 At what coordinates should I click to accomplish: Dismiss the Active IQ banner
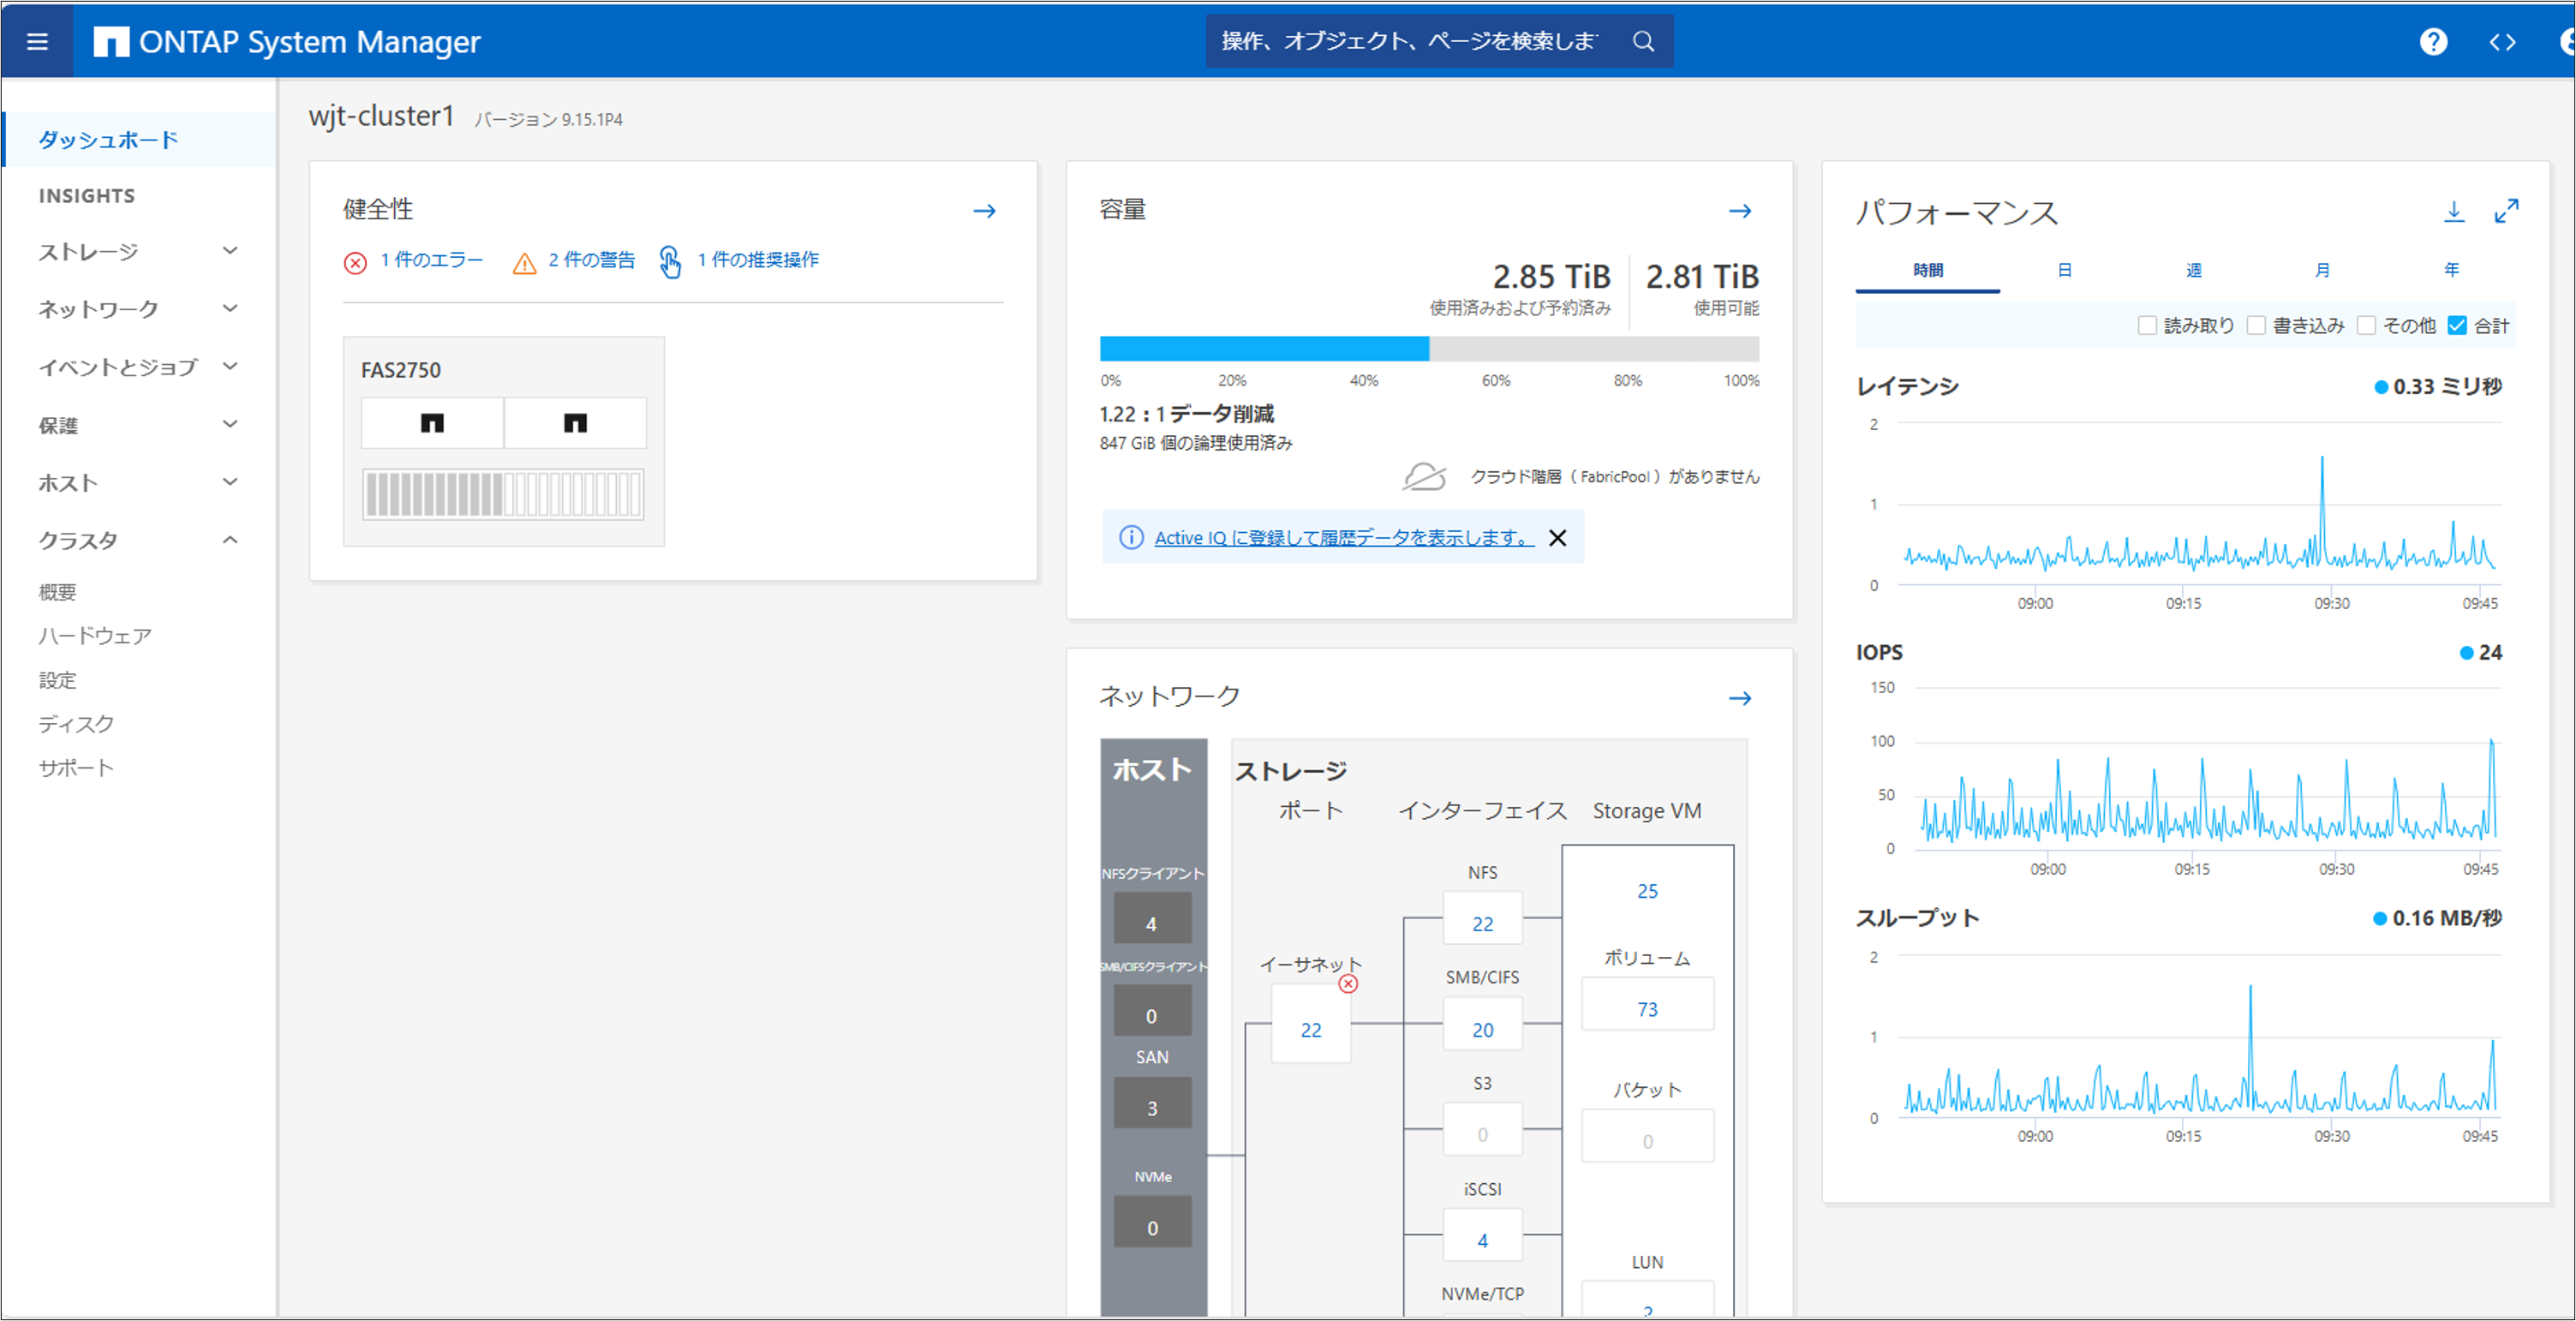tap(1557, 538)
